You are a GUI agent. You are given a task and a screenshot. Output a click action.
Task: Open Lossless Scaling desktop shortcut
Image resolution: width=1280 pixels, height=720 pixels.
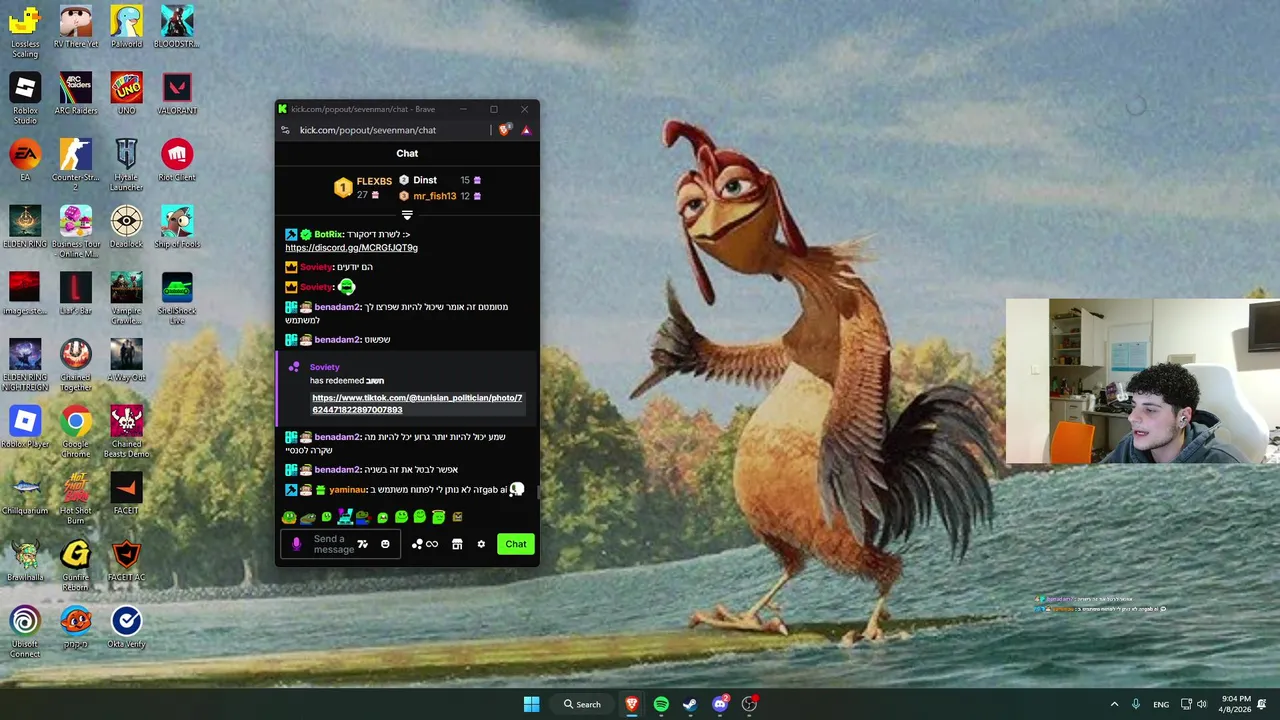[25, 32]
